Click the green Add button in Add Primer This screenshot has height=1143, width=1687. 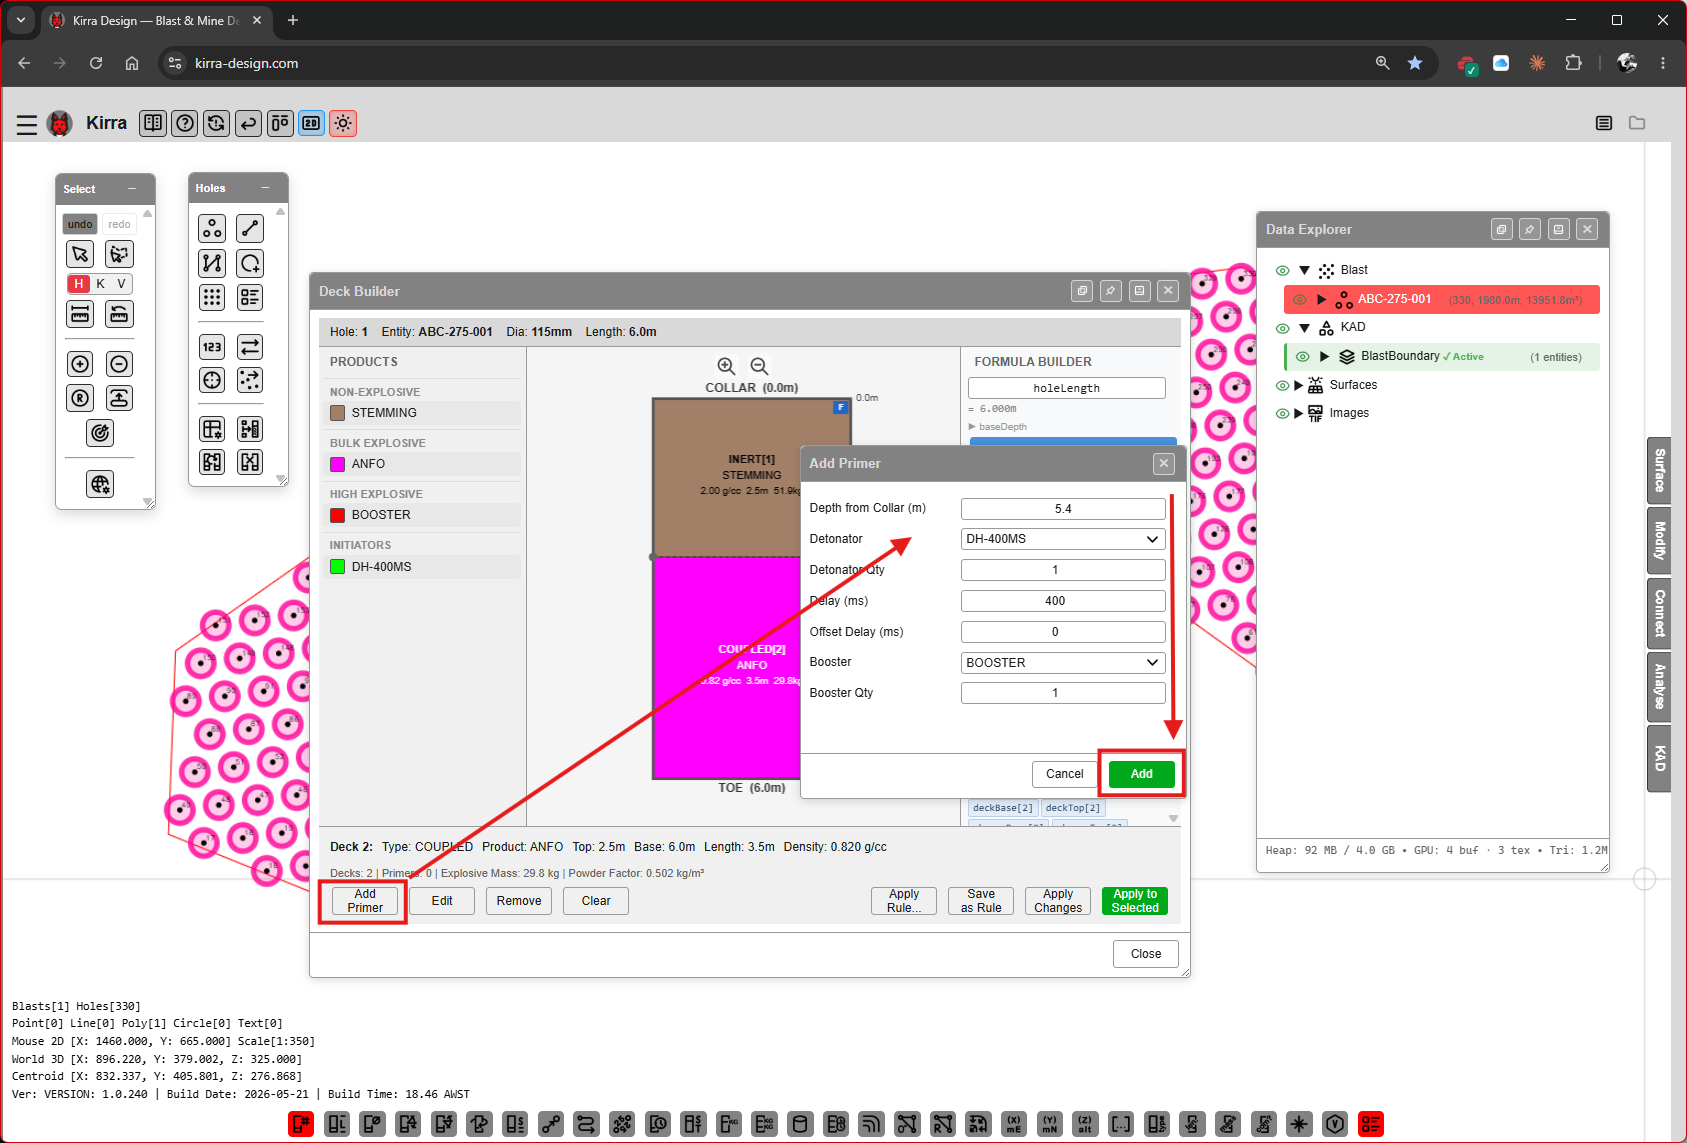pyautogui.click(x=1142, y=774)
